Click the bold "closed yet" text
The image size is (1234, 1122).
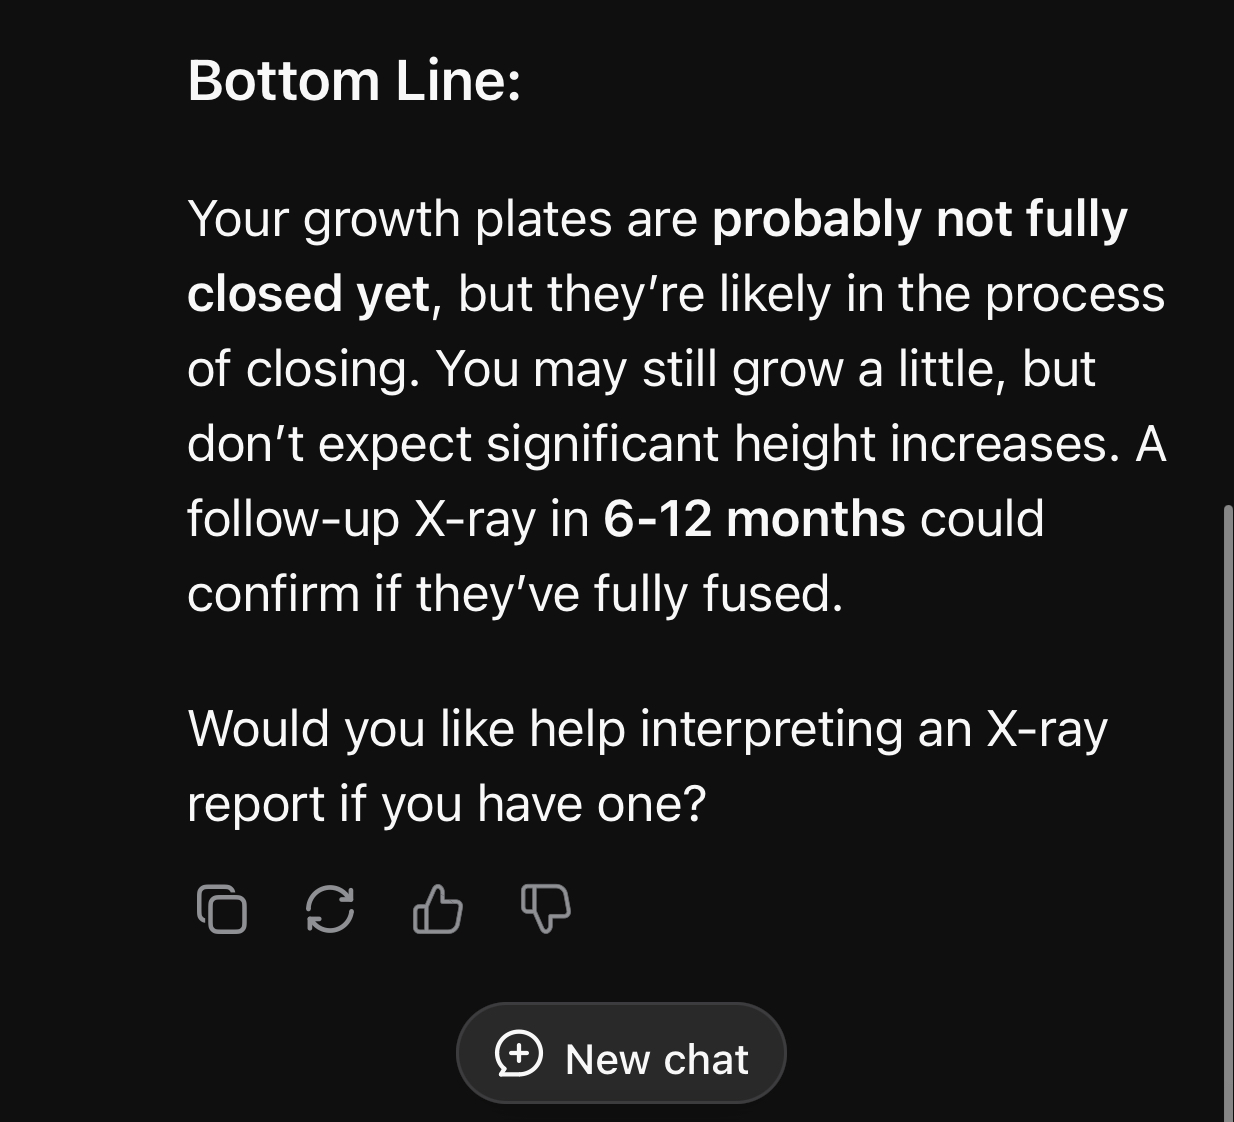click(308, 294)
